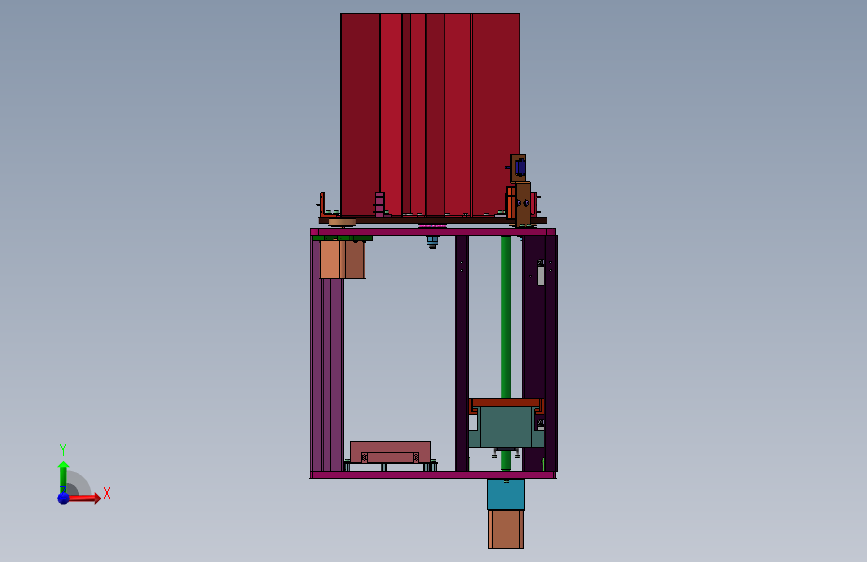Select the magenta top frame plate
The width and height of the screenshot is (867, 562).
coord(432,232)
